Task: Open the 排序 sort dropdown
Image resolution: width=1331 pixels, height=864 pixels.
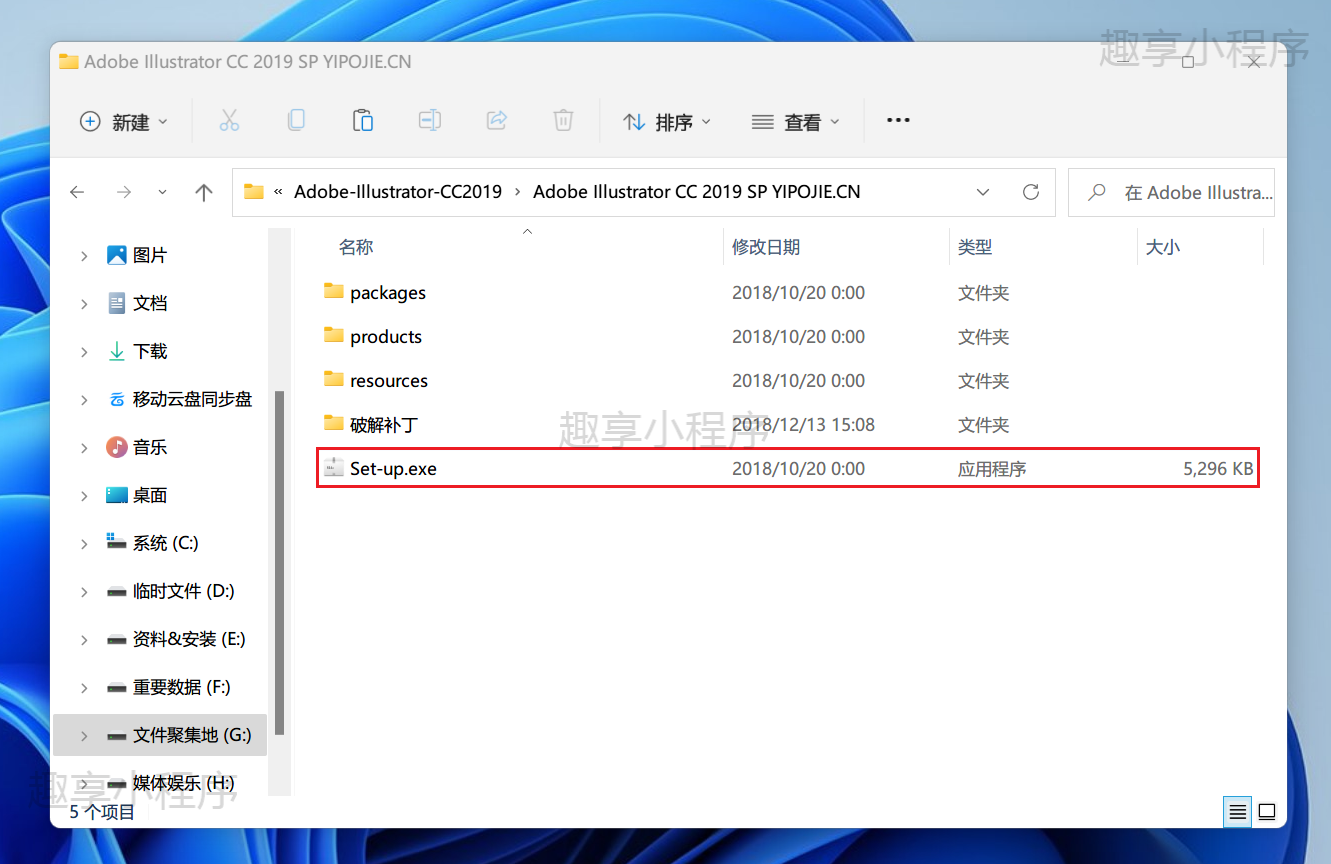Action: coord(666,121)
